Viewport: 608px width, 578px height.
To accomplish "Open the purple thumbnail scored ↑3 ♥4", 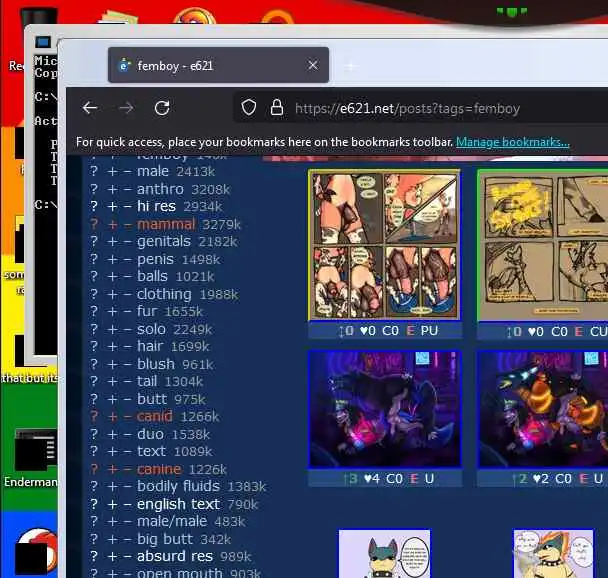I will (385, 409).
